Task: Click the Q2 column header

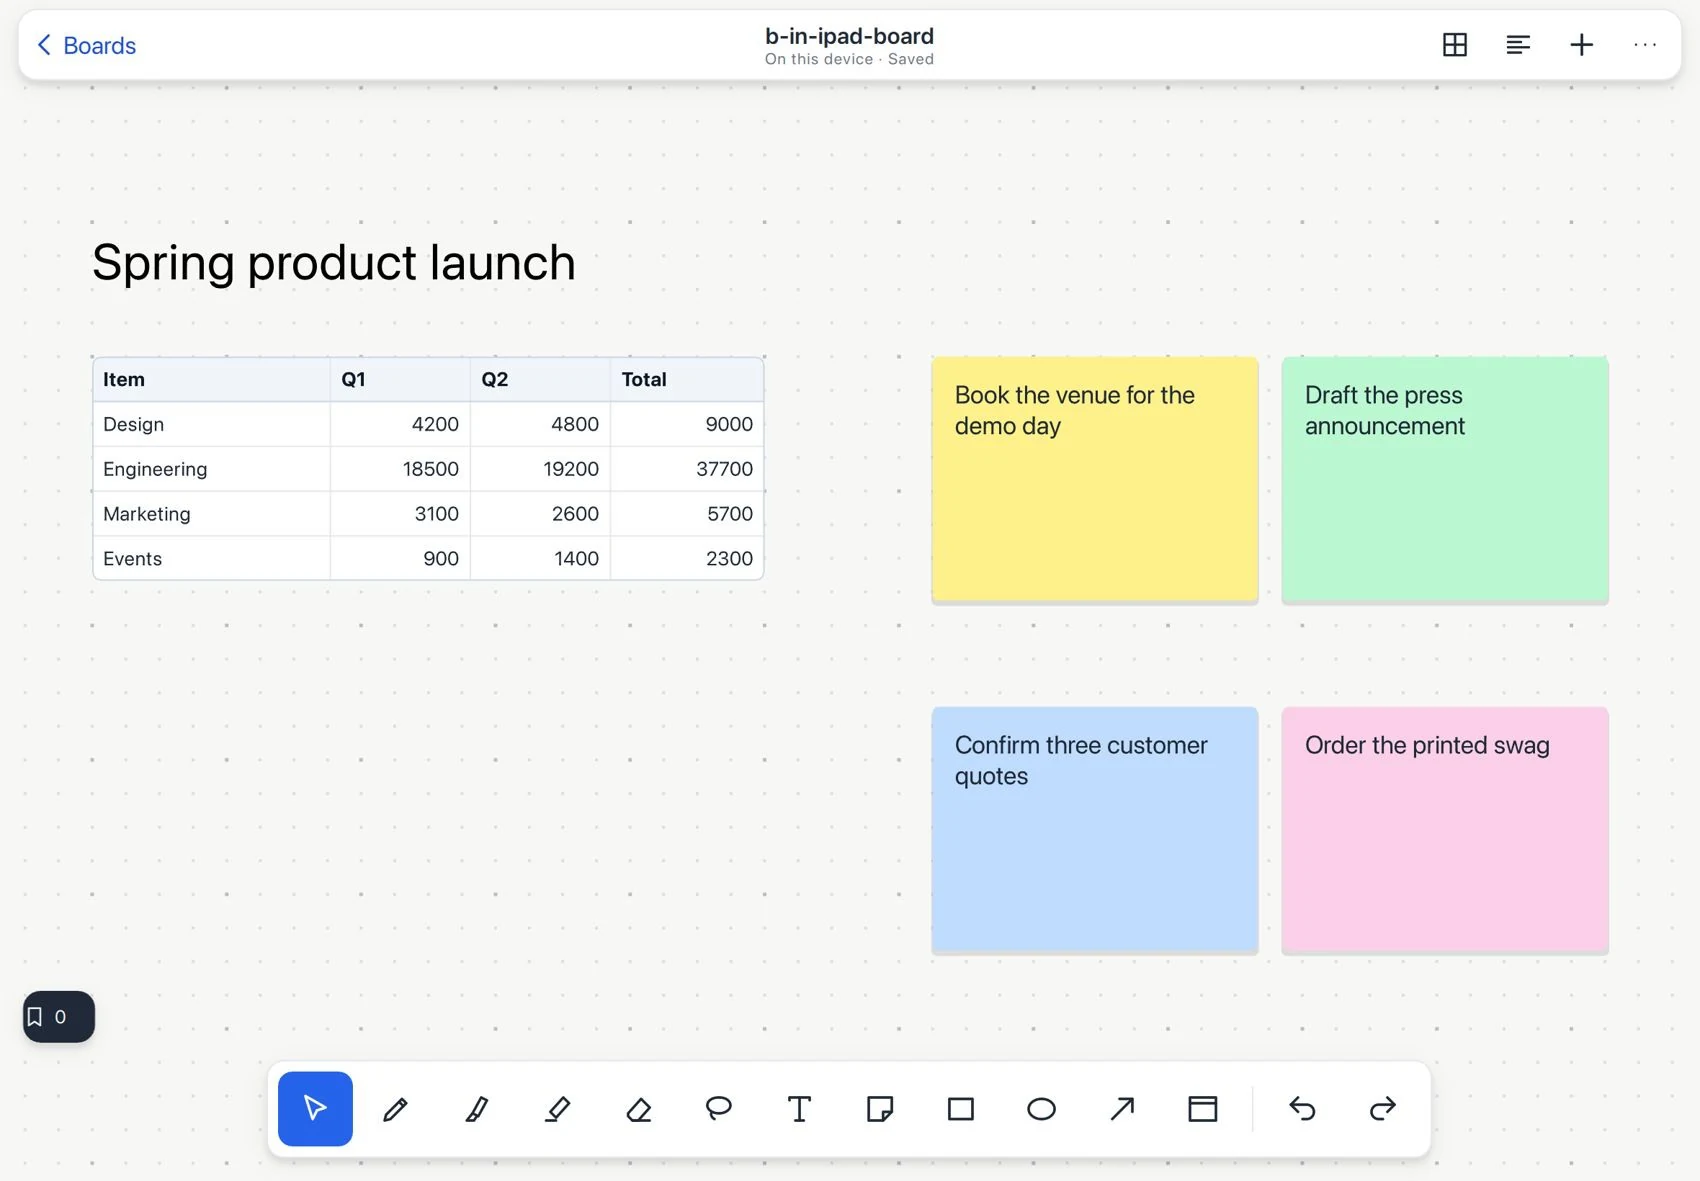Action: pos(540,379)
